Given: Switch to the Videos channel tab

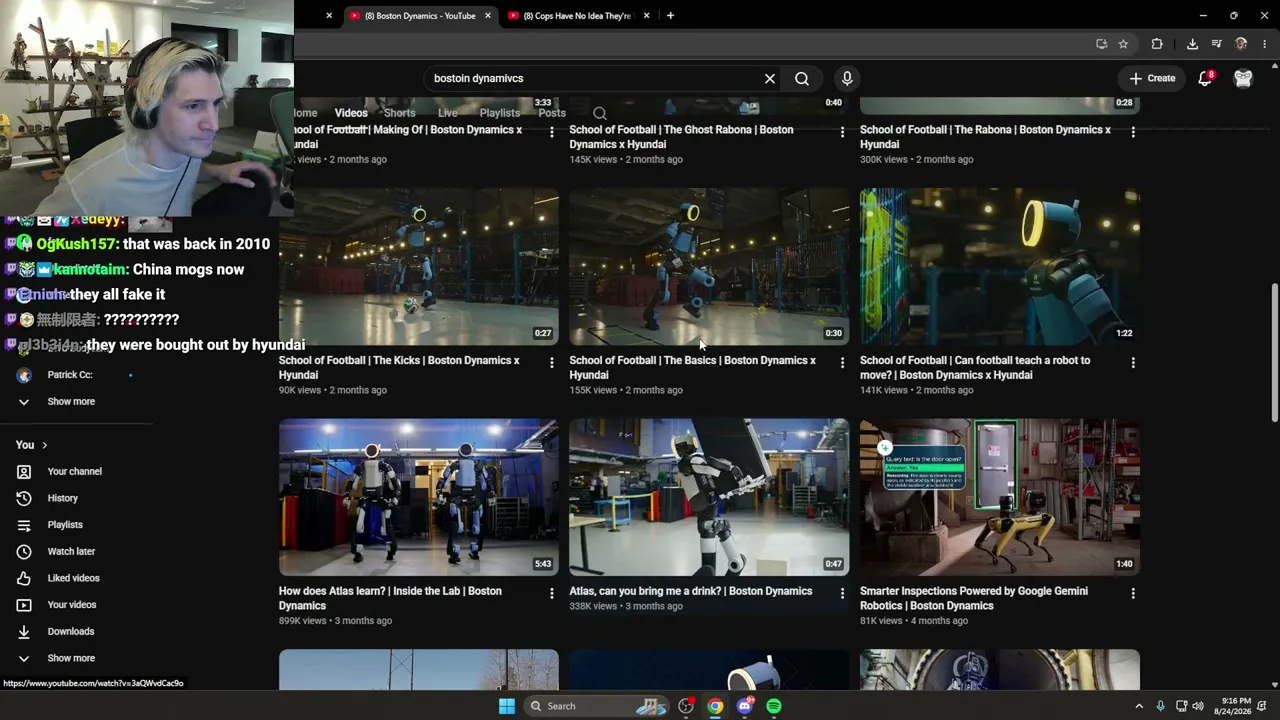Looking at the screenshot, I should pos(351,113).
